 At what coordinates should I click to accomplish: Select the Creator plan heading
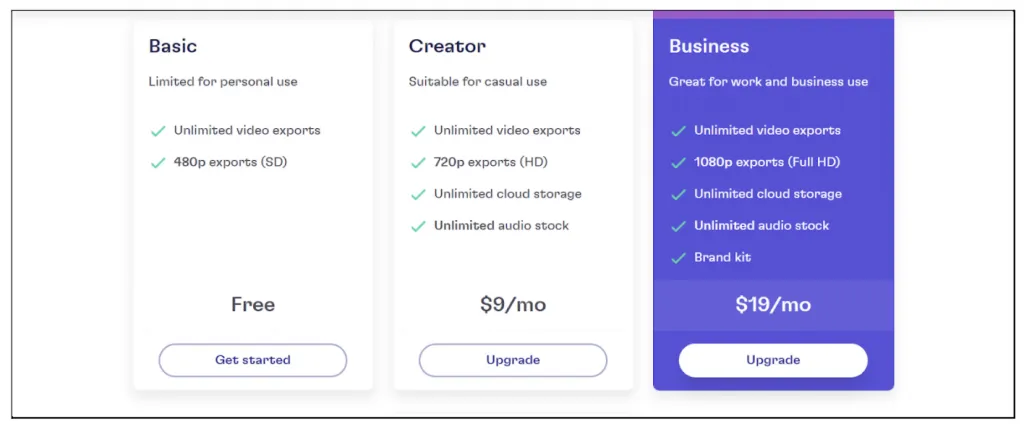tap(447, 46)
